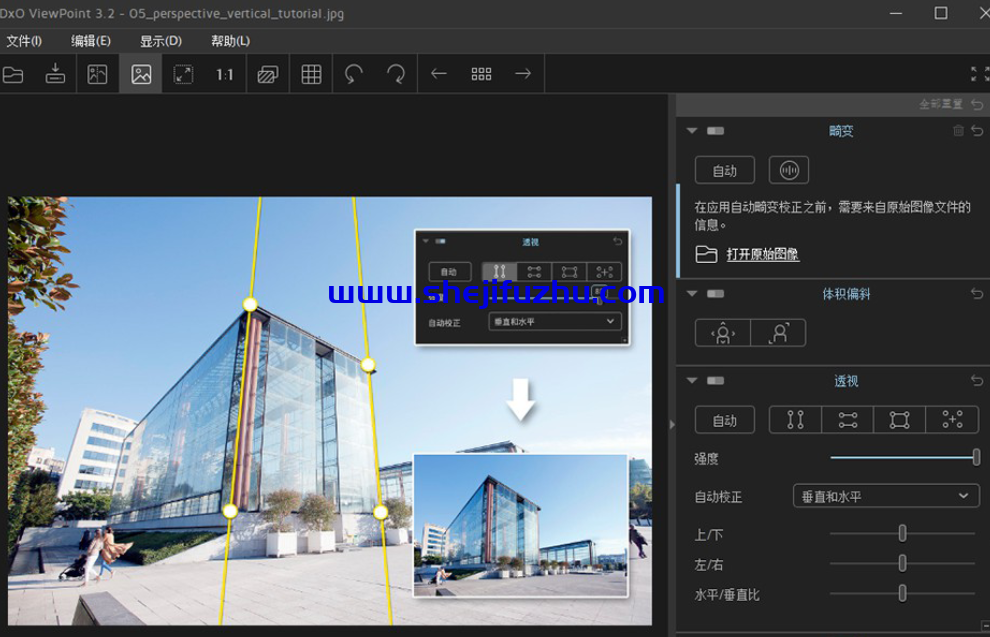Collapse the 畸变 panel
990x637 pixels.
tap(692, 131)
